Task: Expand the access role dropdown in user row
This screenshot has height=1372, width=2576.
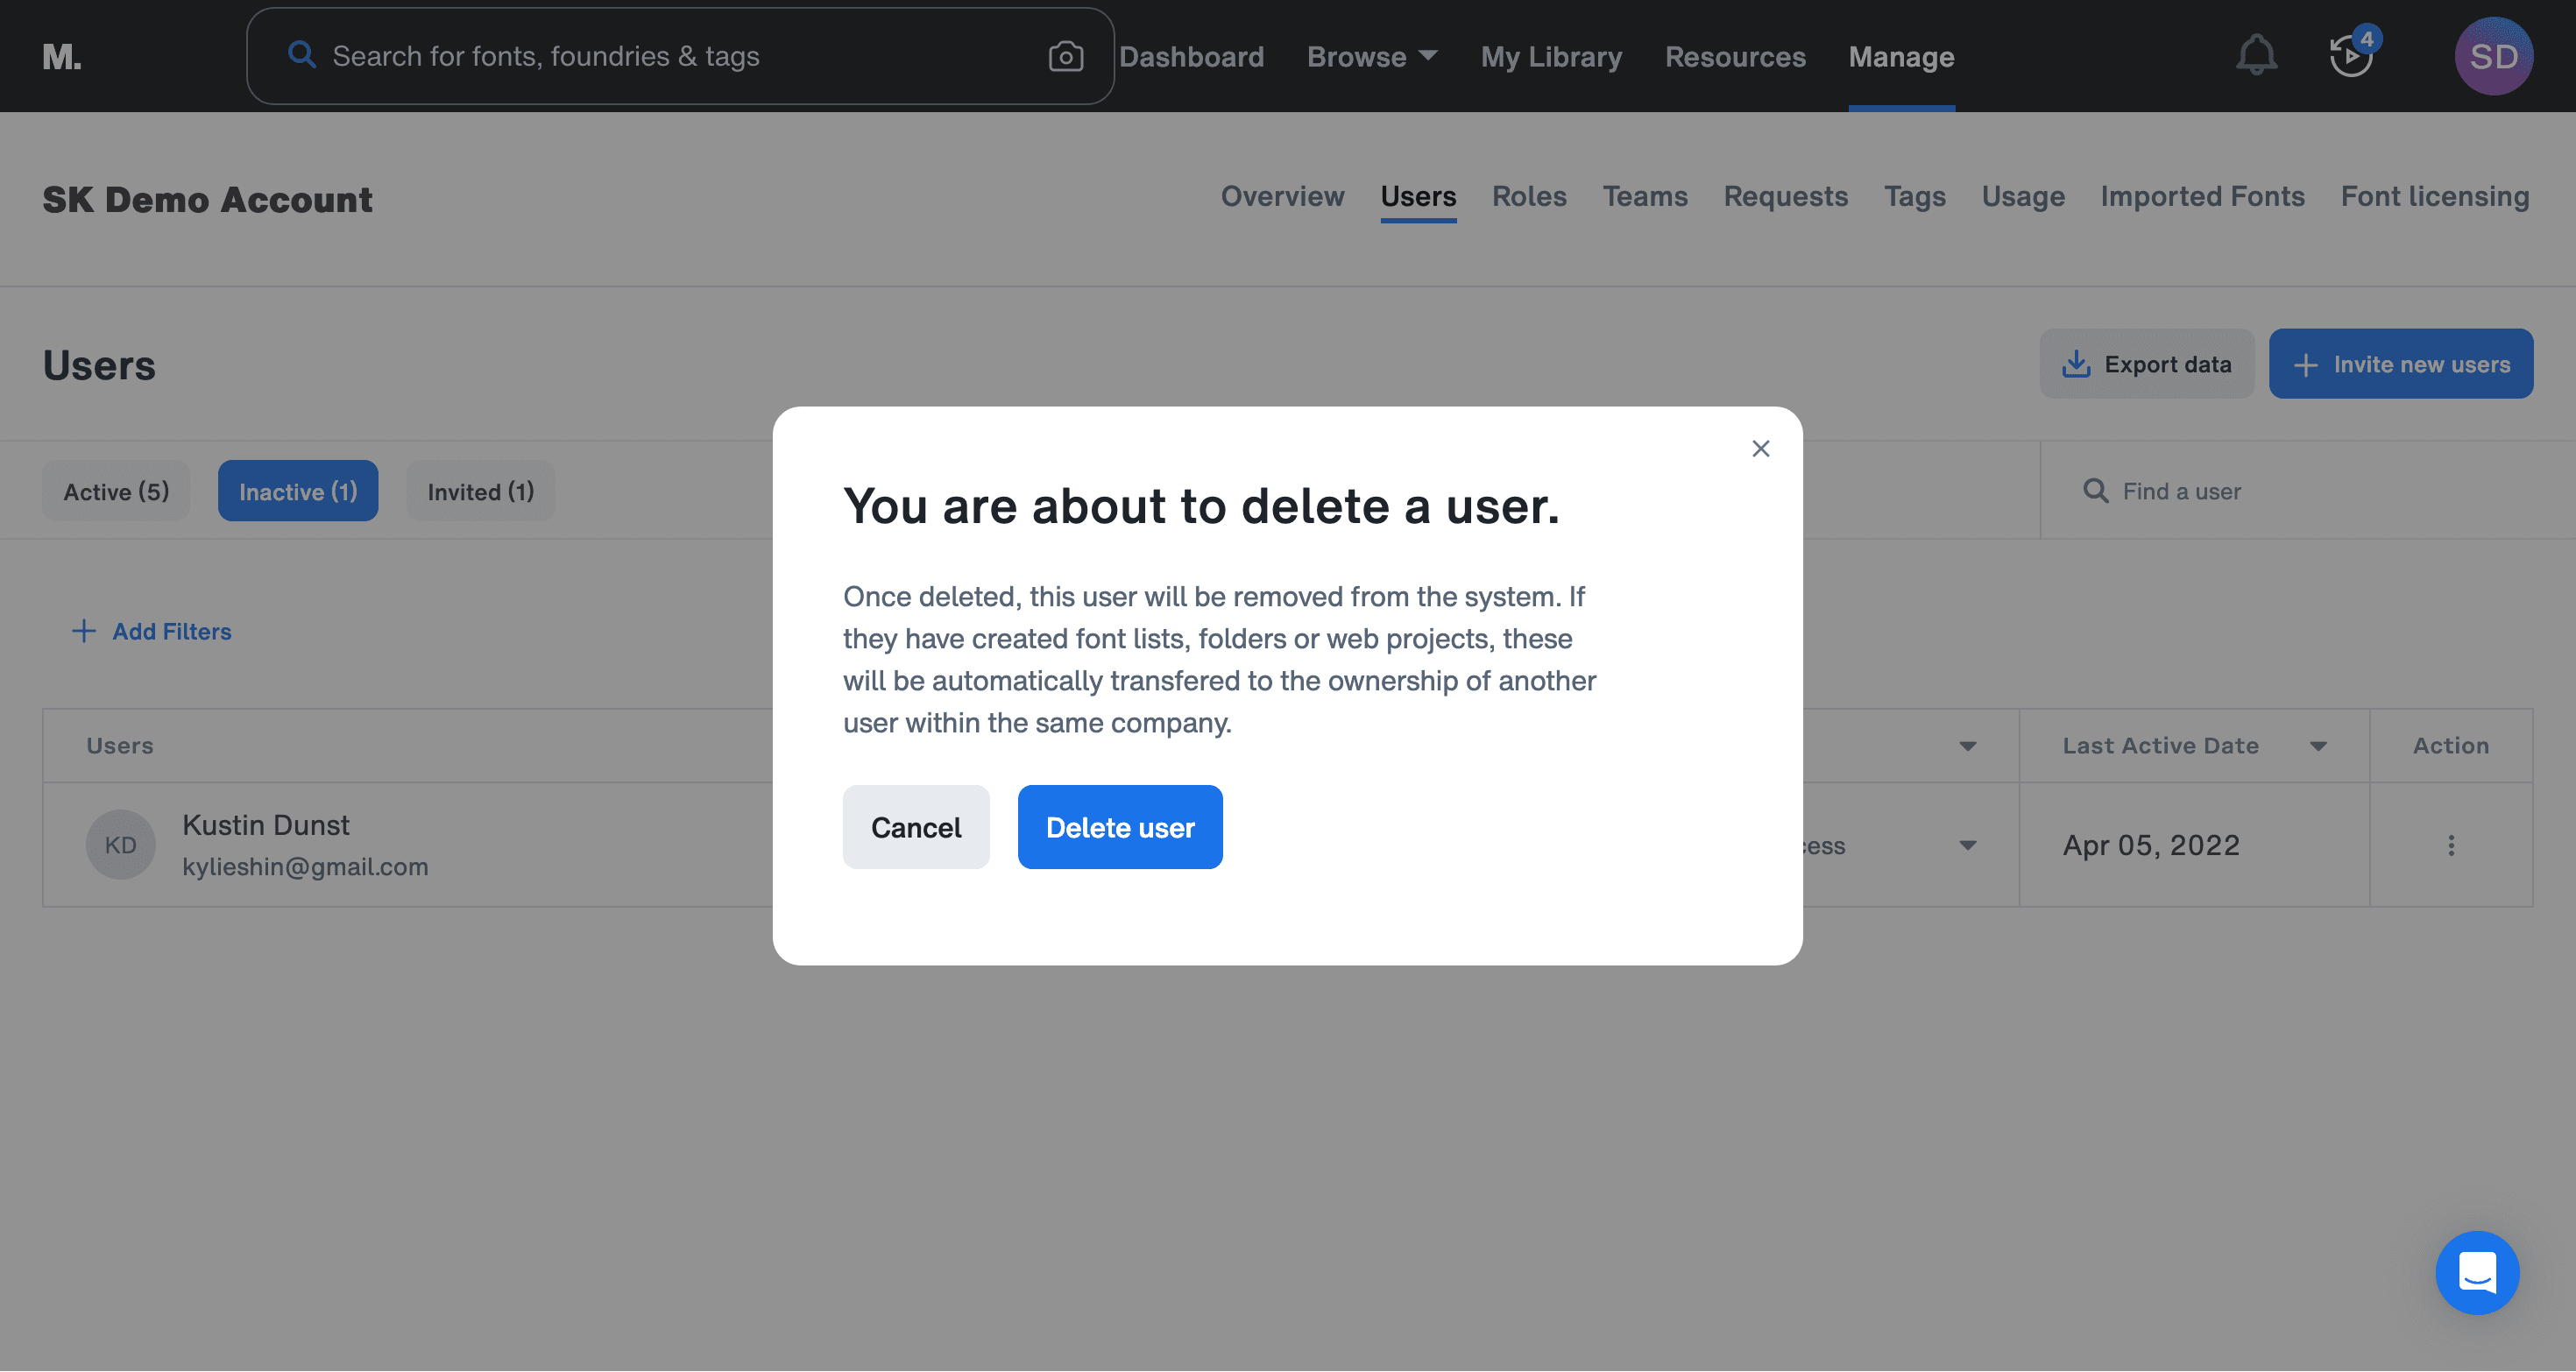Action: [1967, 846]
